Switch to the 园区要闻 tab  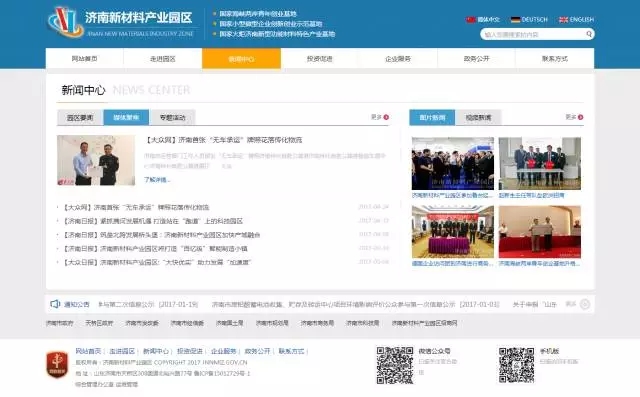coord(80,118)
